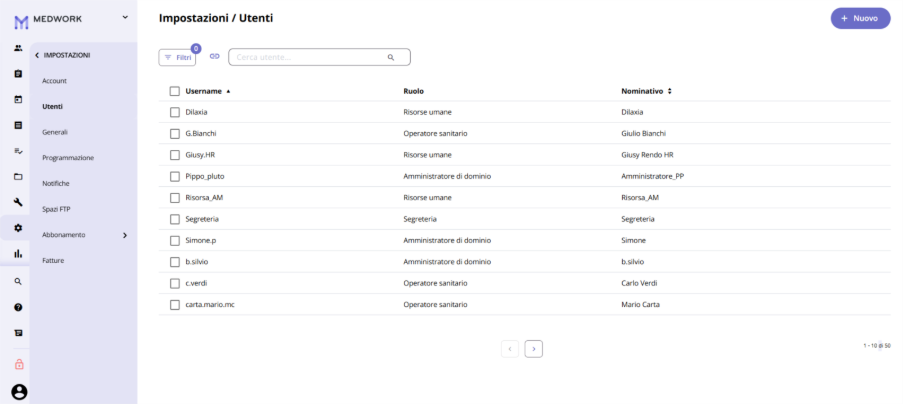The image size is (903, 405).
Task: Open the folder icon in sidebar
Action: click(x=18, y=177)
